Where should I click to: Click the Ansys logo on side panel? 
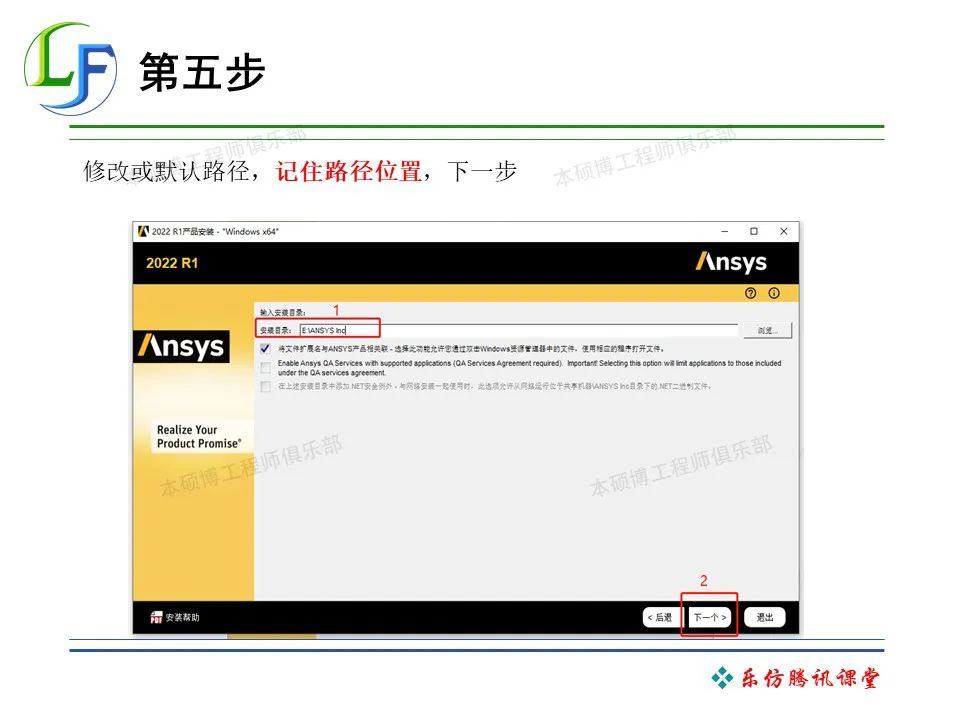tap(182, 347)
